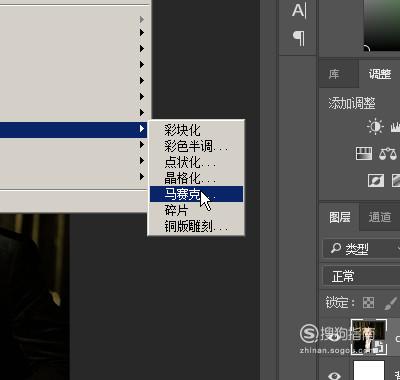Viewport: 400px width, 380px height.
Task: Open the 正常 blend mode dropdown
Action: pyautogui.click(x=362, y=276)
